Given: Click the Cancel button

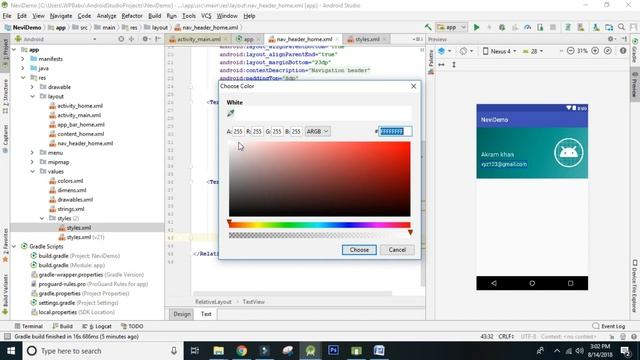Looking at the screenshot, I should pyautogui.click(x=397, y=250).
